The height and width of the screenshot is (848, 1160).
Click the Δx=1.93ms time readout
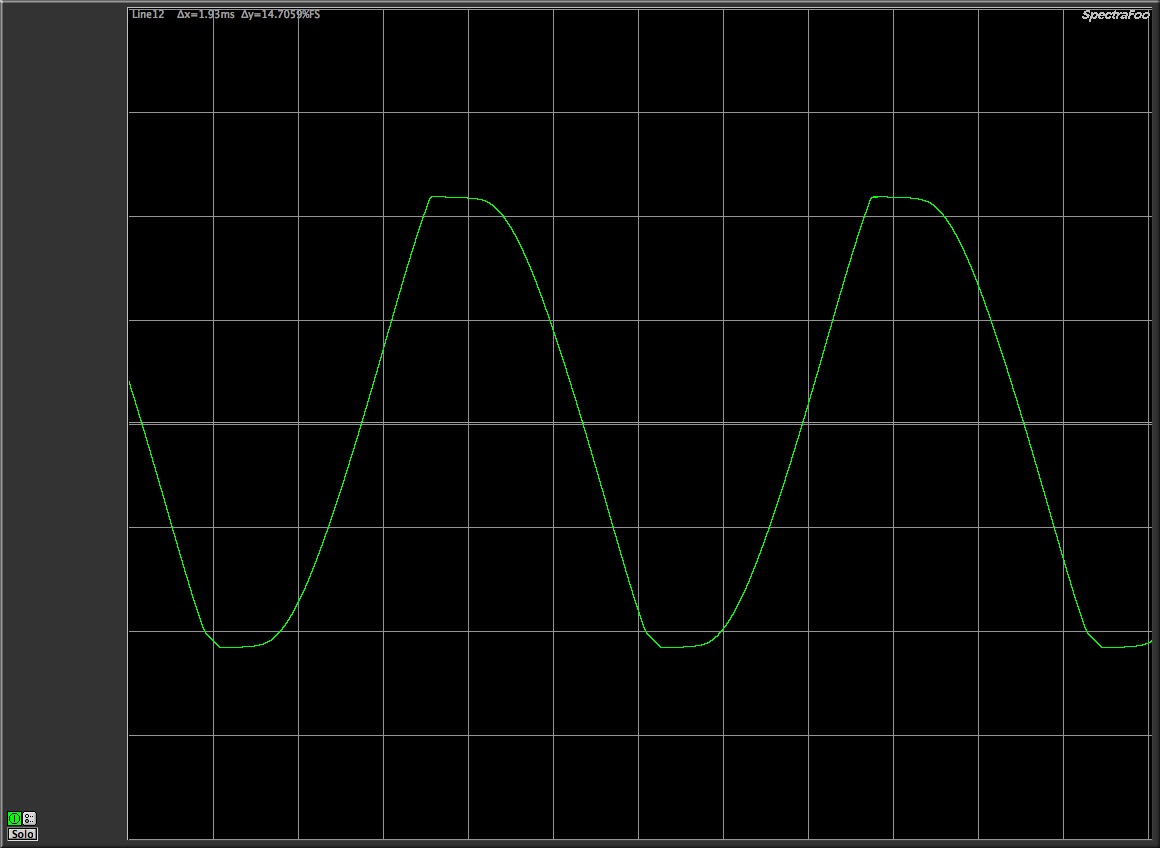(212, 15)
